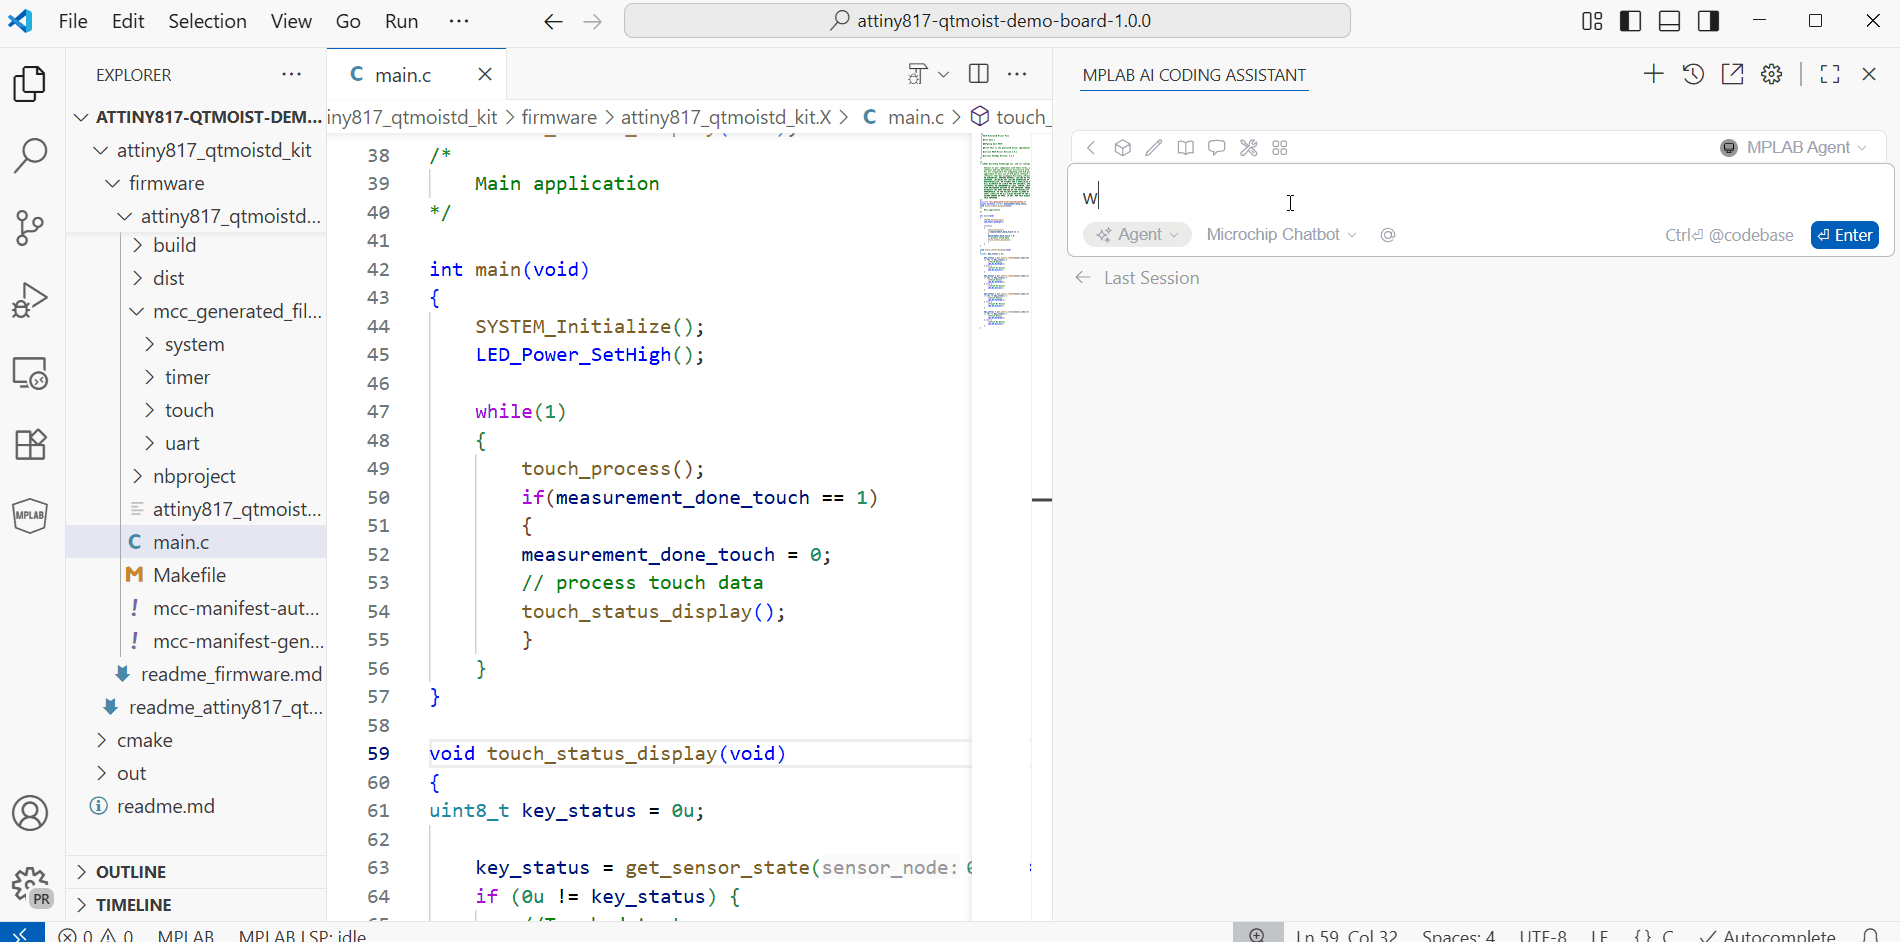
Task: Open the Agent mode dropdown
Action: point(1138,235)
